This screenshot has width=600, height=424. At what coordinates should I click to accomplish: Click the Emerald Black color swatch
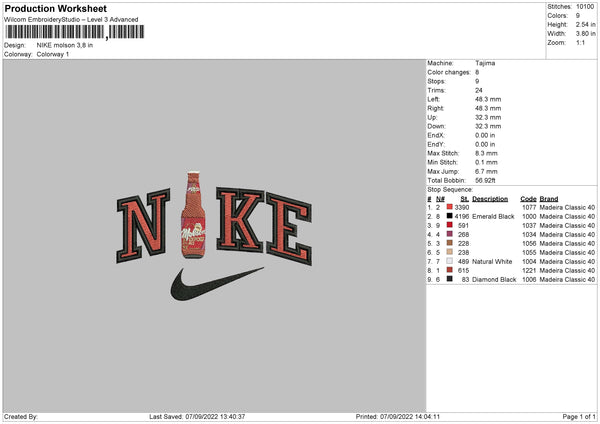449,216
